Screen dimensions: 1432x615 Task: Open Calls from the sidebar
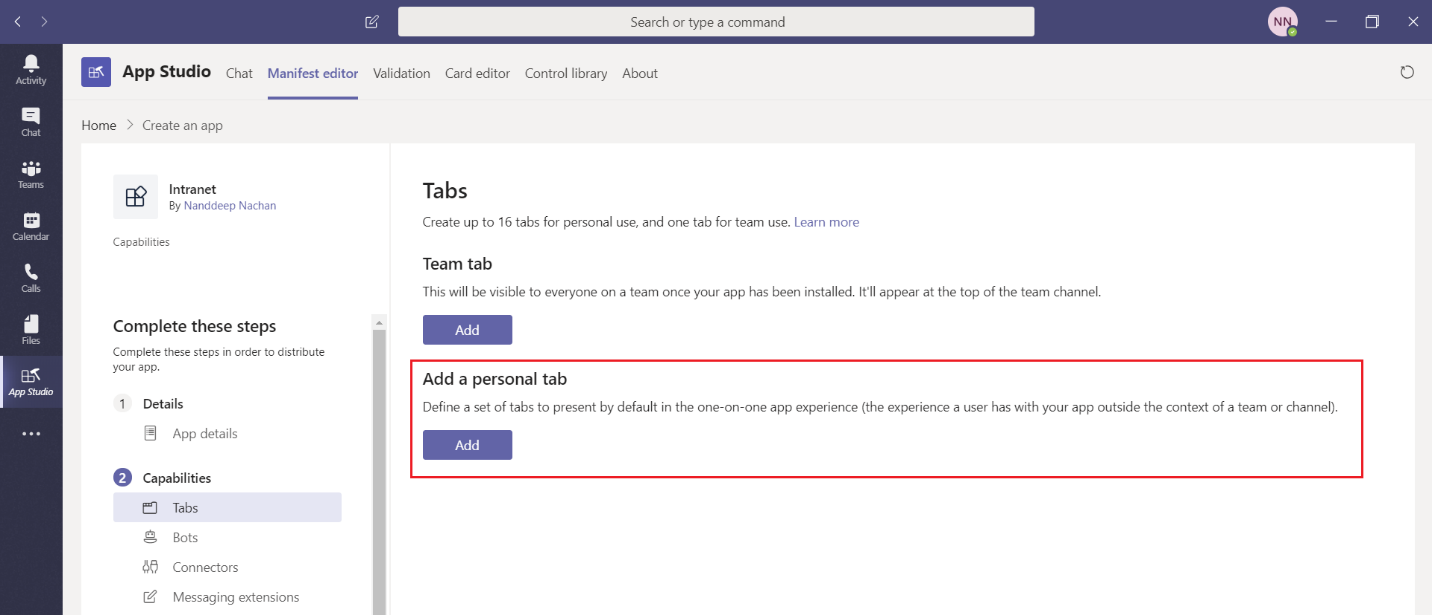(x=31, y=278)
